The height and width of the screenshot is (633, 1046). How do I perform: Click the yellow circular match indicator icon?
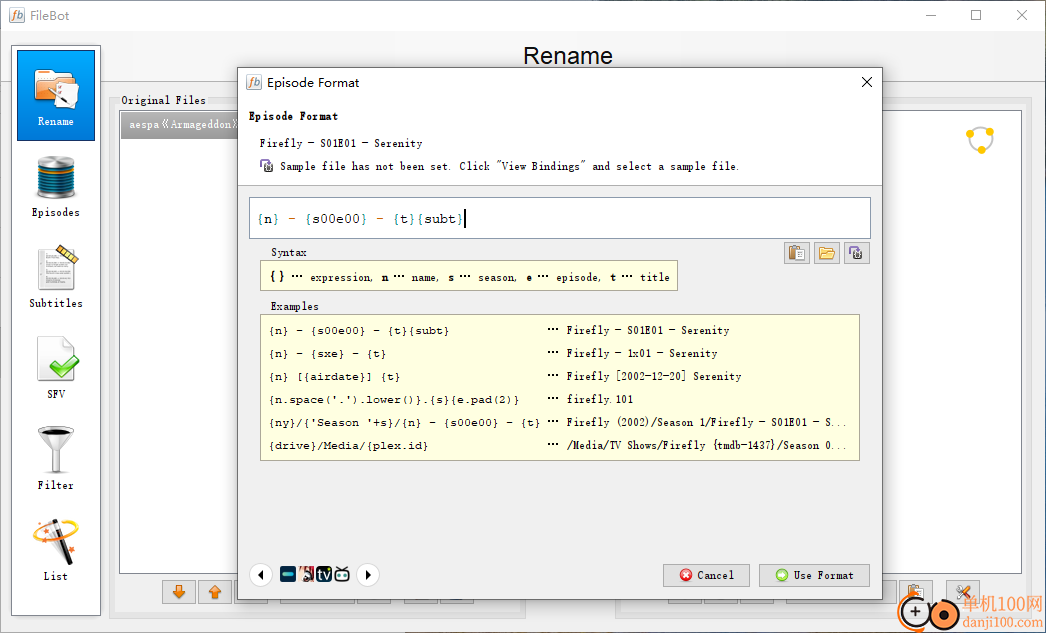[981, 140]
